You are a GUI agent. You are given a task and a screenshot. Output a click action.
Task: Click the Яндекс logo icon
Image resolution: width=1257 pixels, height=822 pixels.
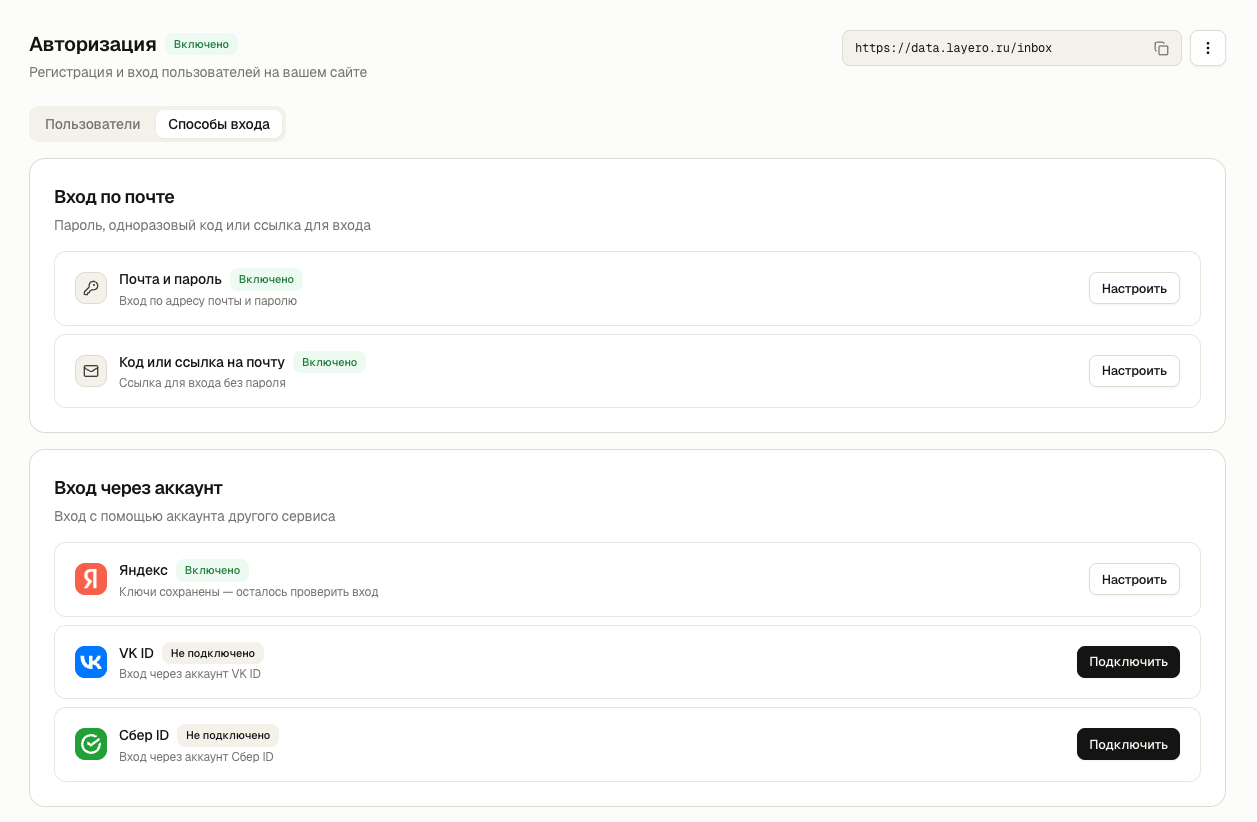pyautogui.click(x=91, y=579)
